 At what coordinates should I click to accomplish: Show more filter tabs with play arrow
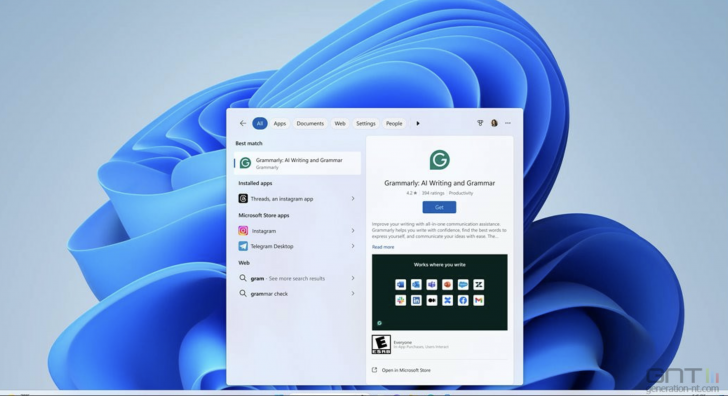point(418,123)
